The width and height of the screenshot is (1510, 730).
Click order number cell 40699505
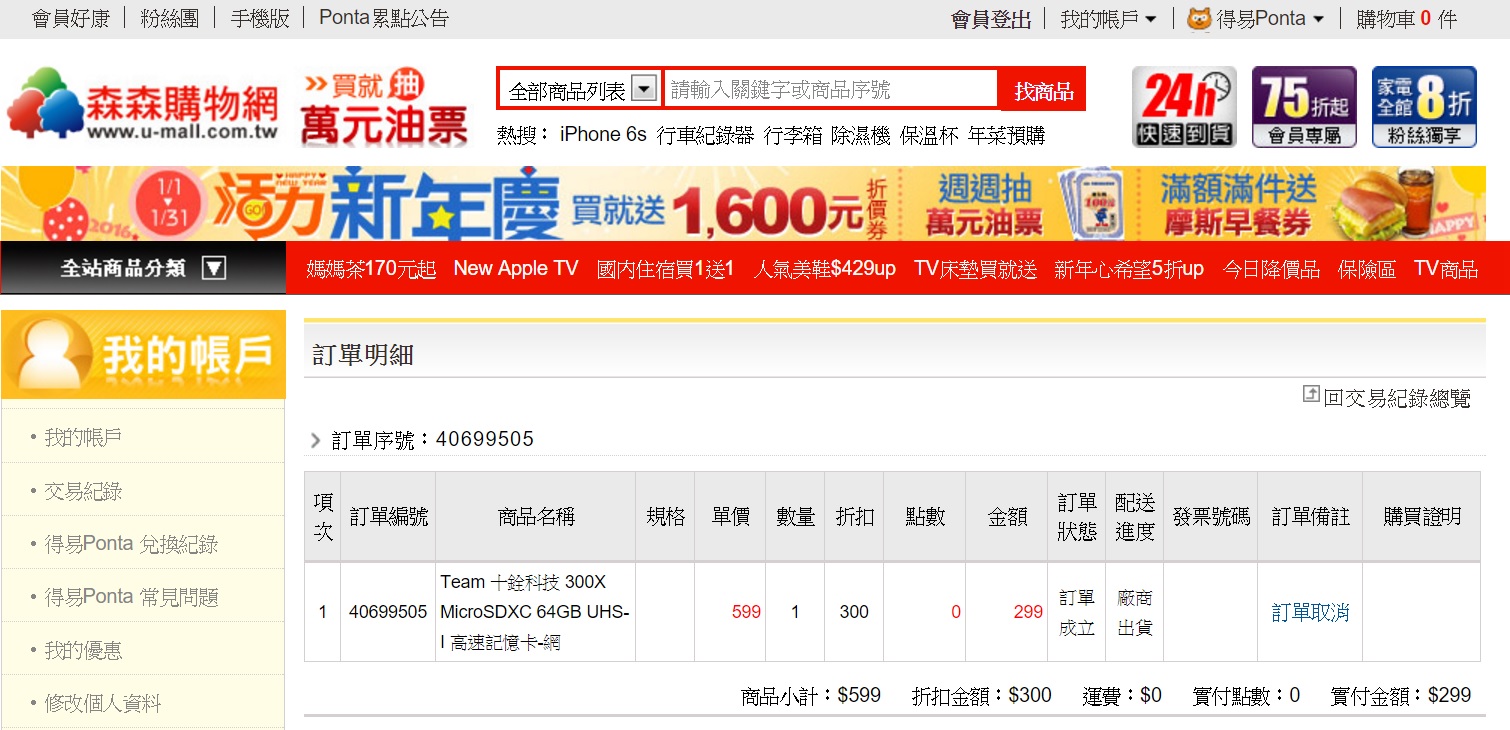click(388, 612)
